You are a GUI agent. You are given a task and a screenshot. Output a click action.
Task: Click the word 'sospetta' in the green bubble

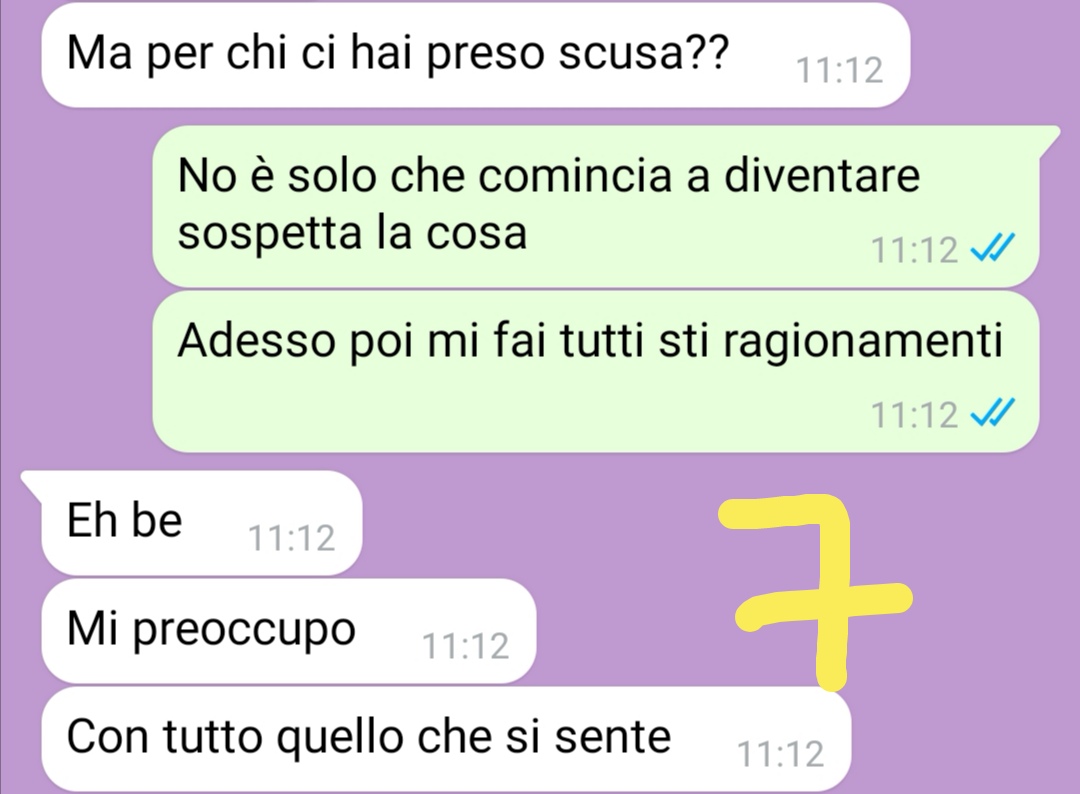pos(271,234)
